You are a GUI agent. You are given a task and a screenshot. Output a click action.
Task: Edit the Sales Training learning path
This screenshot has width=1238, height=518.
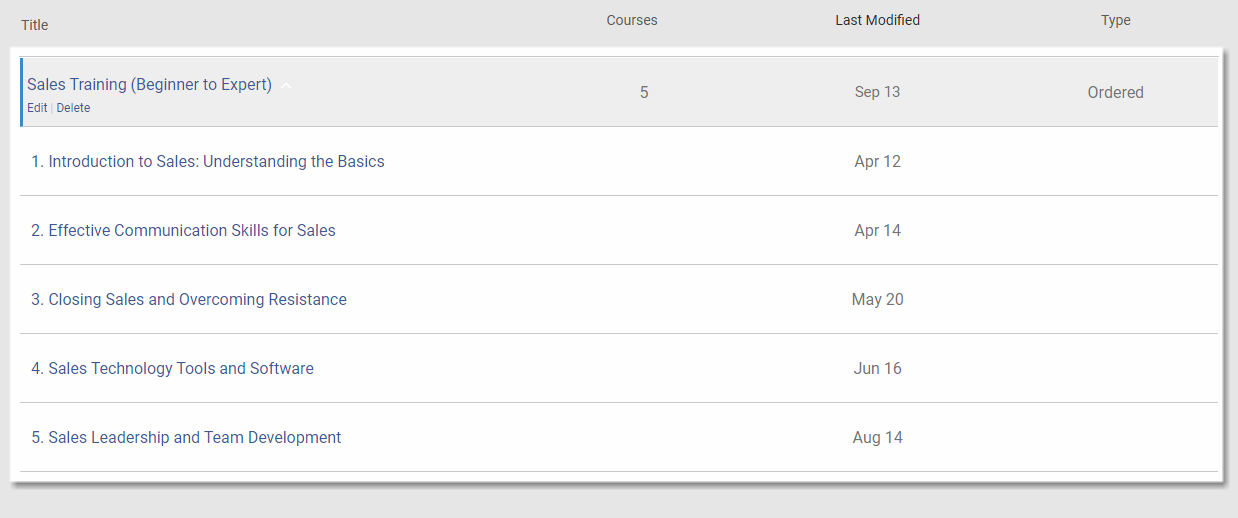[x=37, y=108]
